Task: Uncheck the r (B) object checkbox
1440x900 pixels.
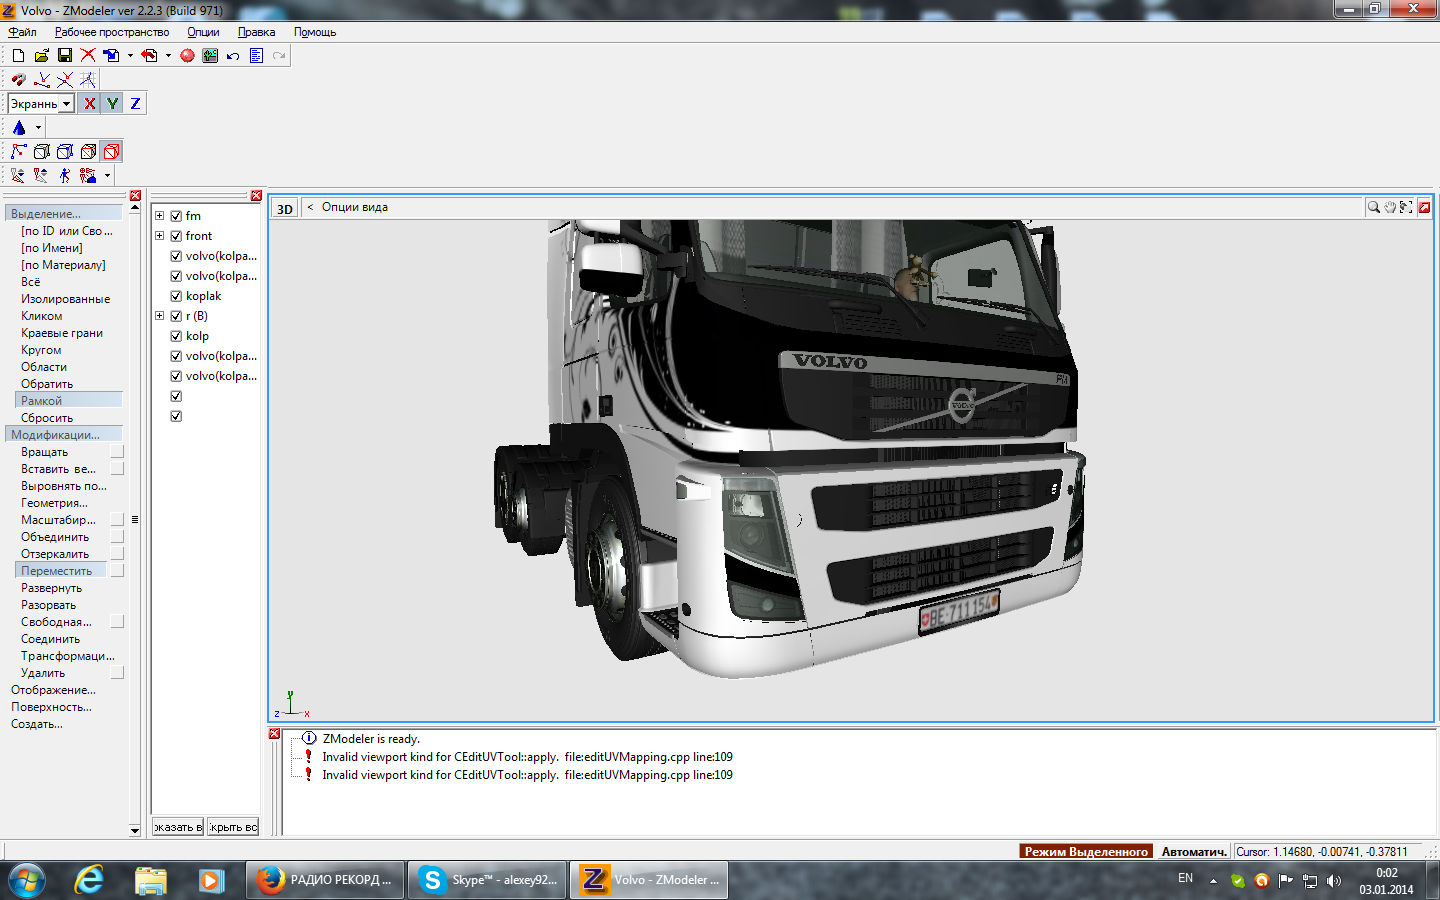Action: [x=176, y=316]
